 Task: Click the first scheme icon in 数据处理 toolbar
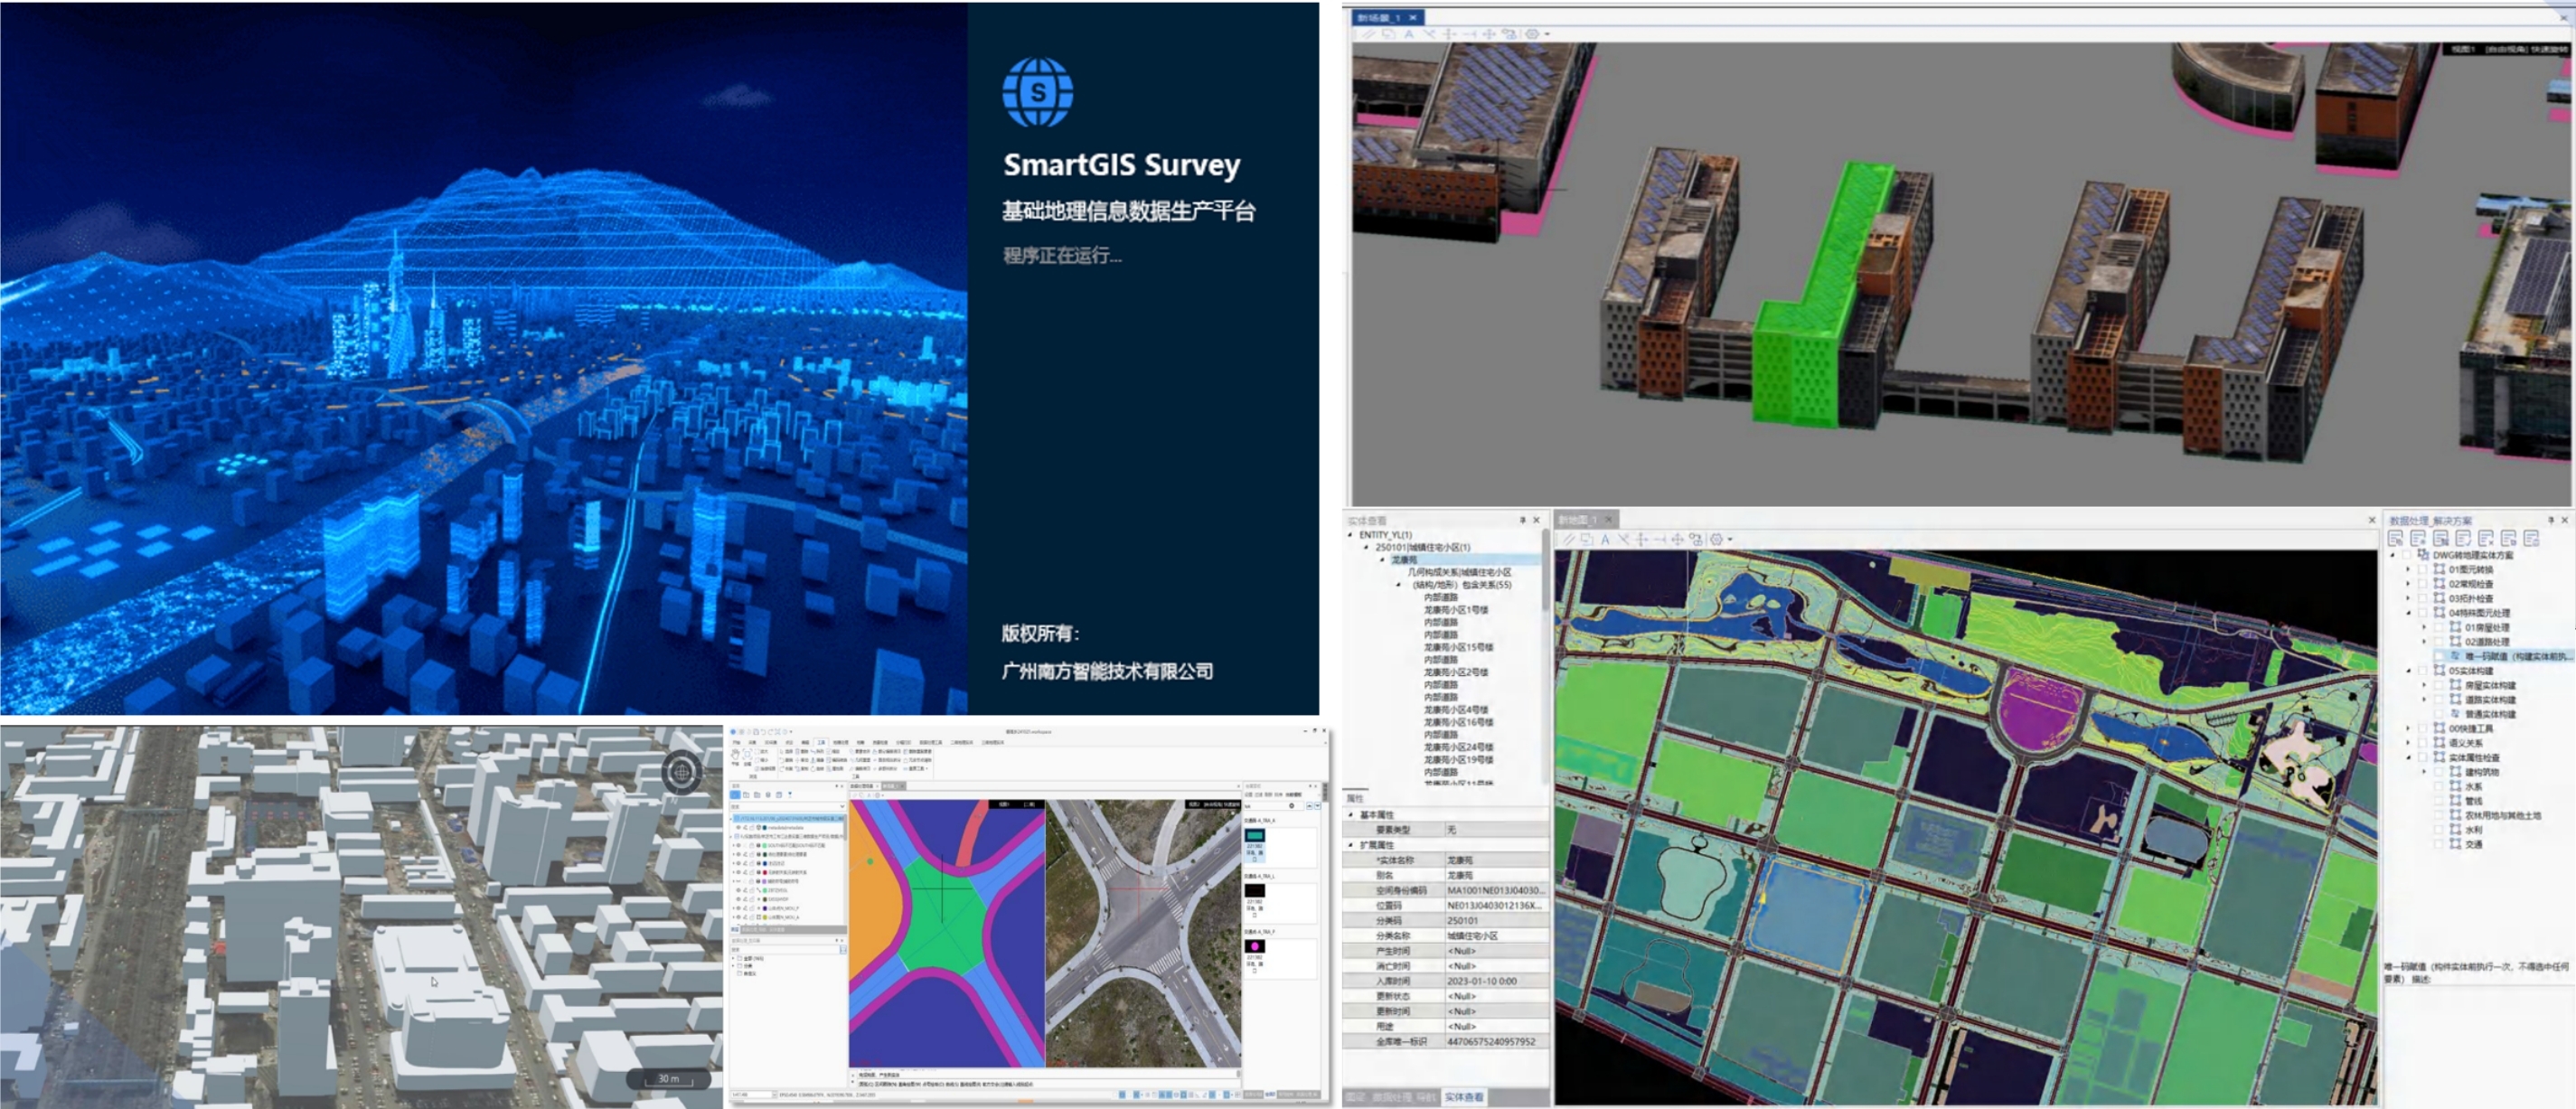coord(2396,538)
